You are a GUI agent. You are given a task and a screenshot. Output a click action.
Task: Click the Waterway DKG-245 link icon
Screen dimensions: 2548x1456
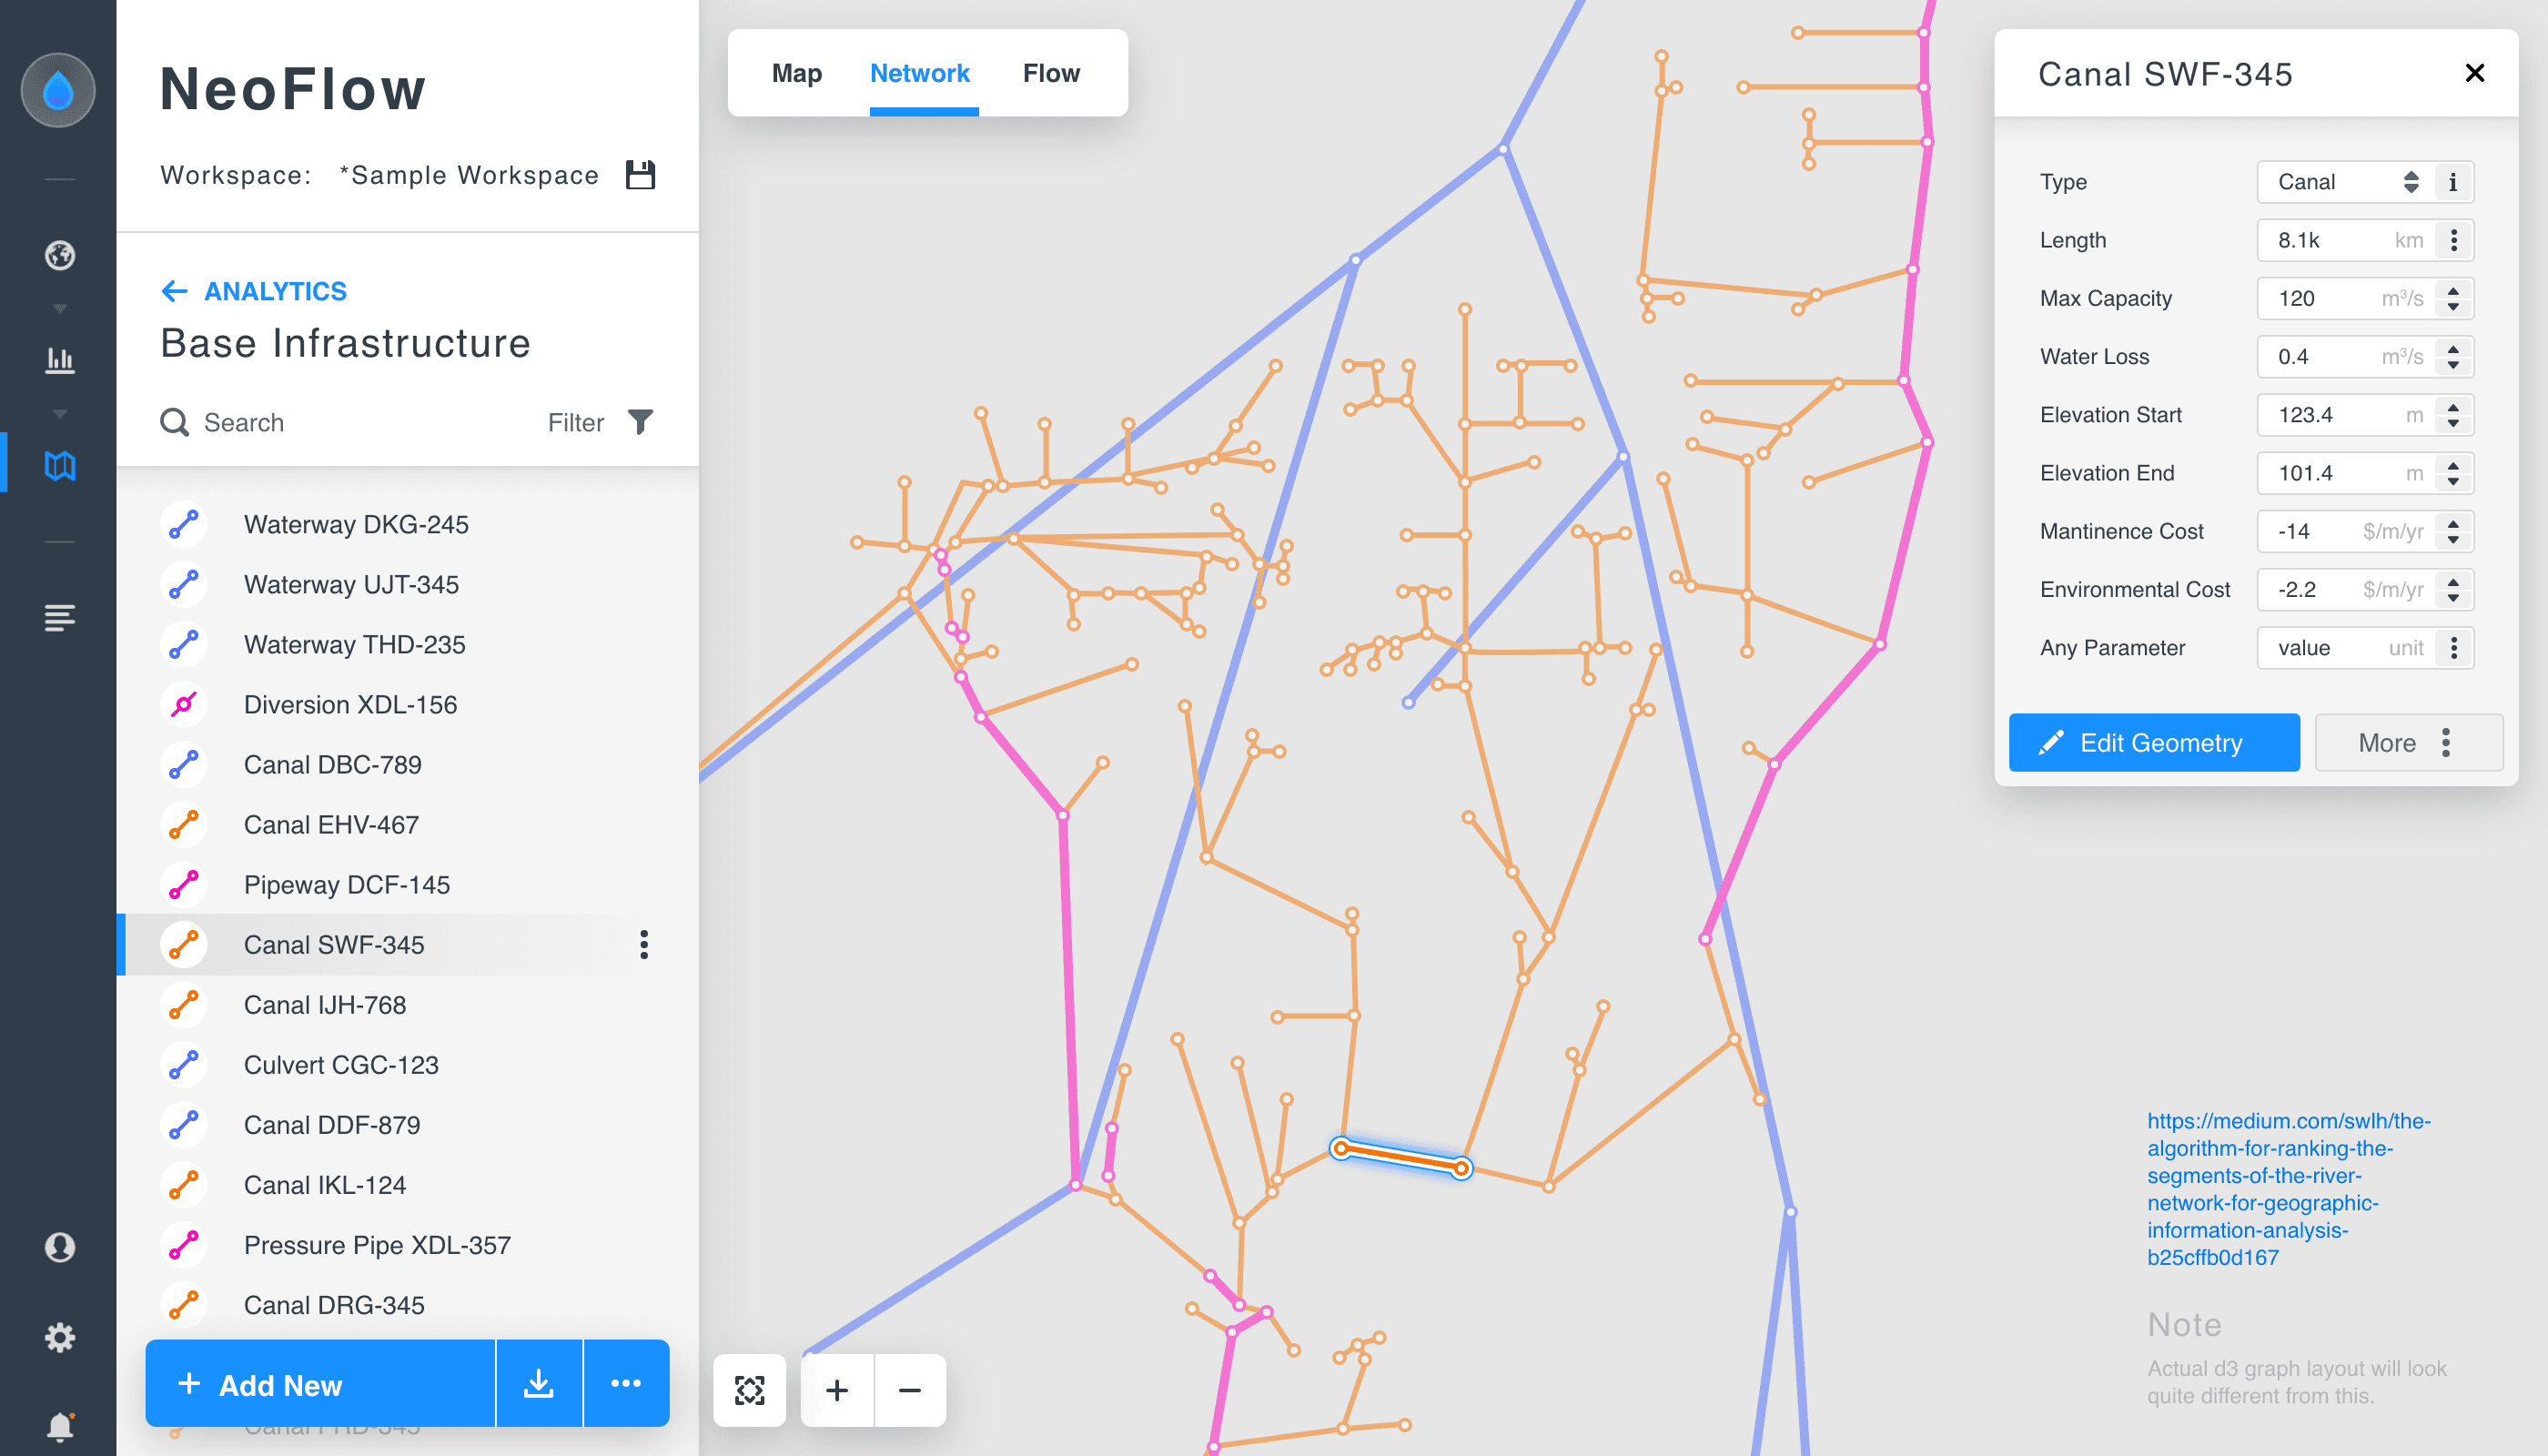click(184, 524)
